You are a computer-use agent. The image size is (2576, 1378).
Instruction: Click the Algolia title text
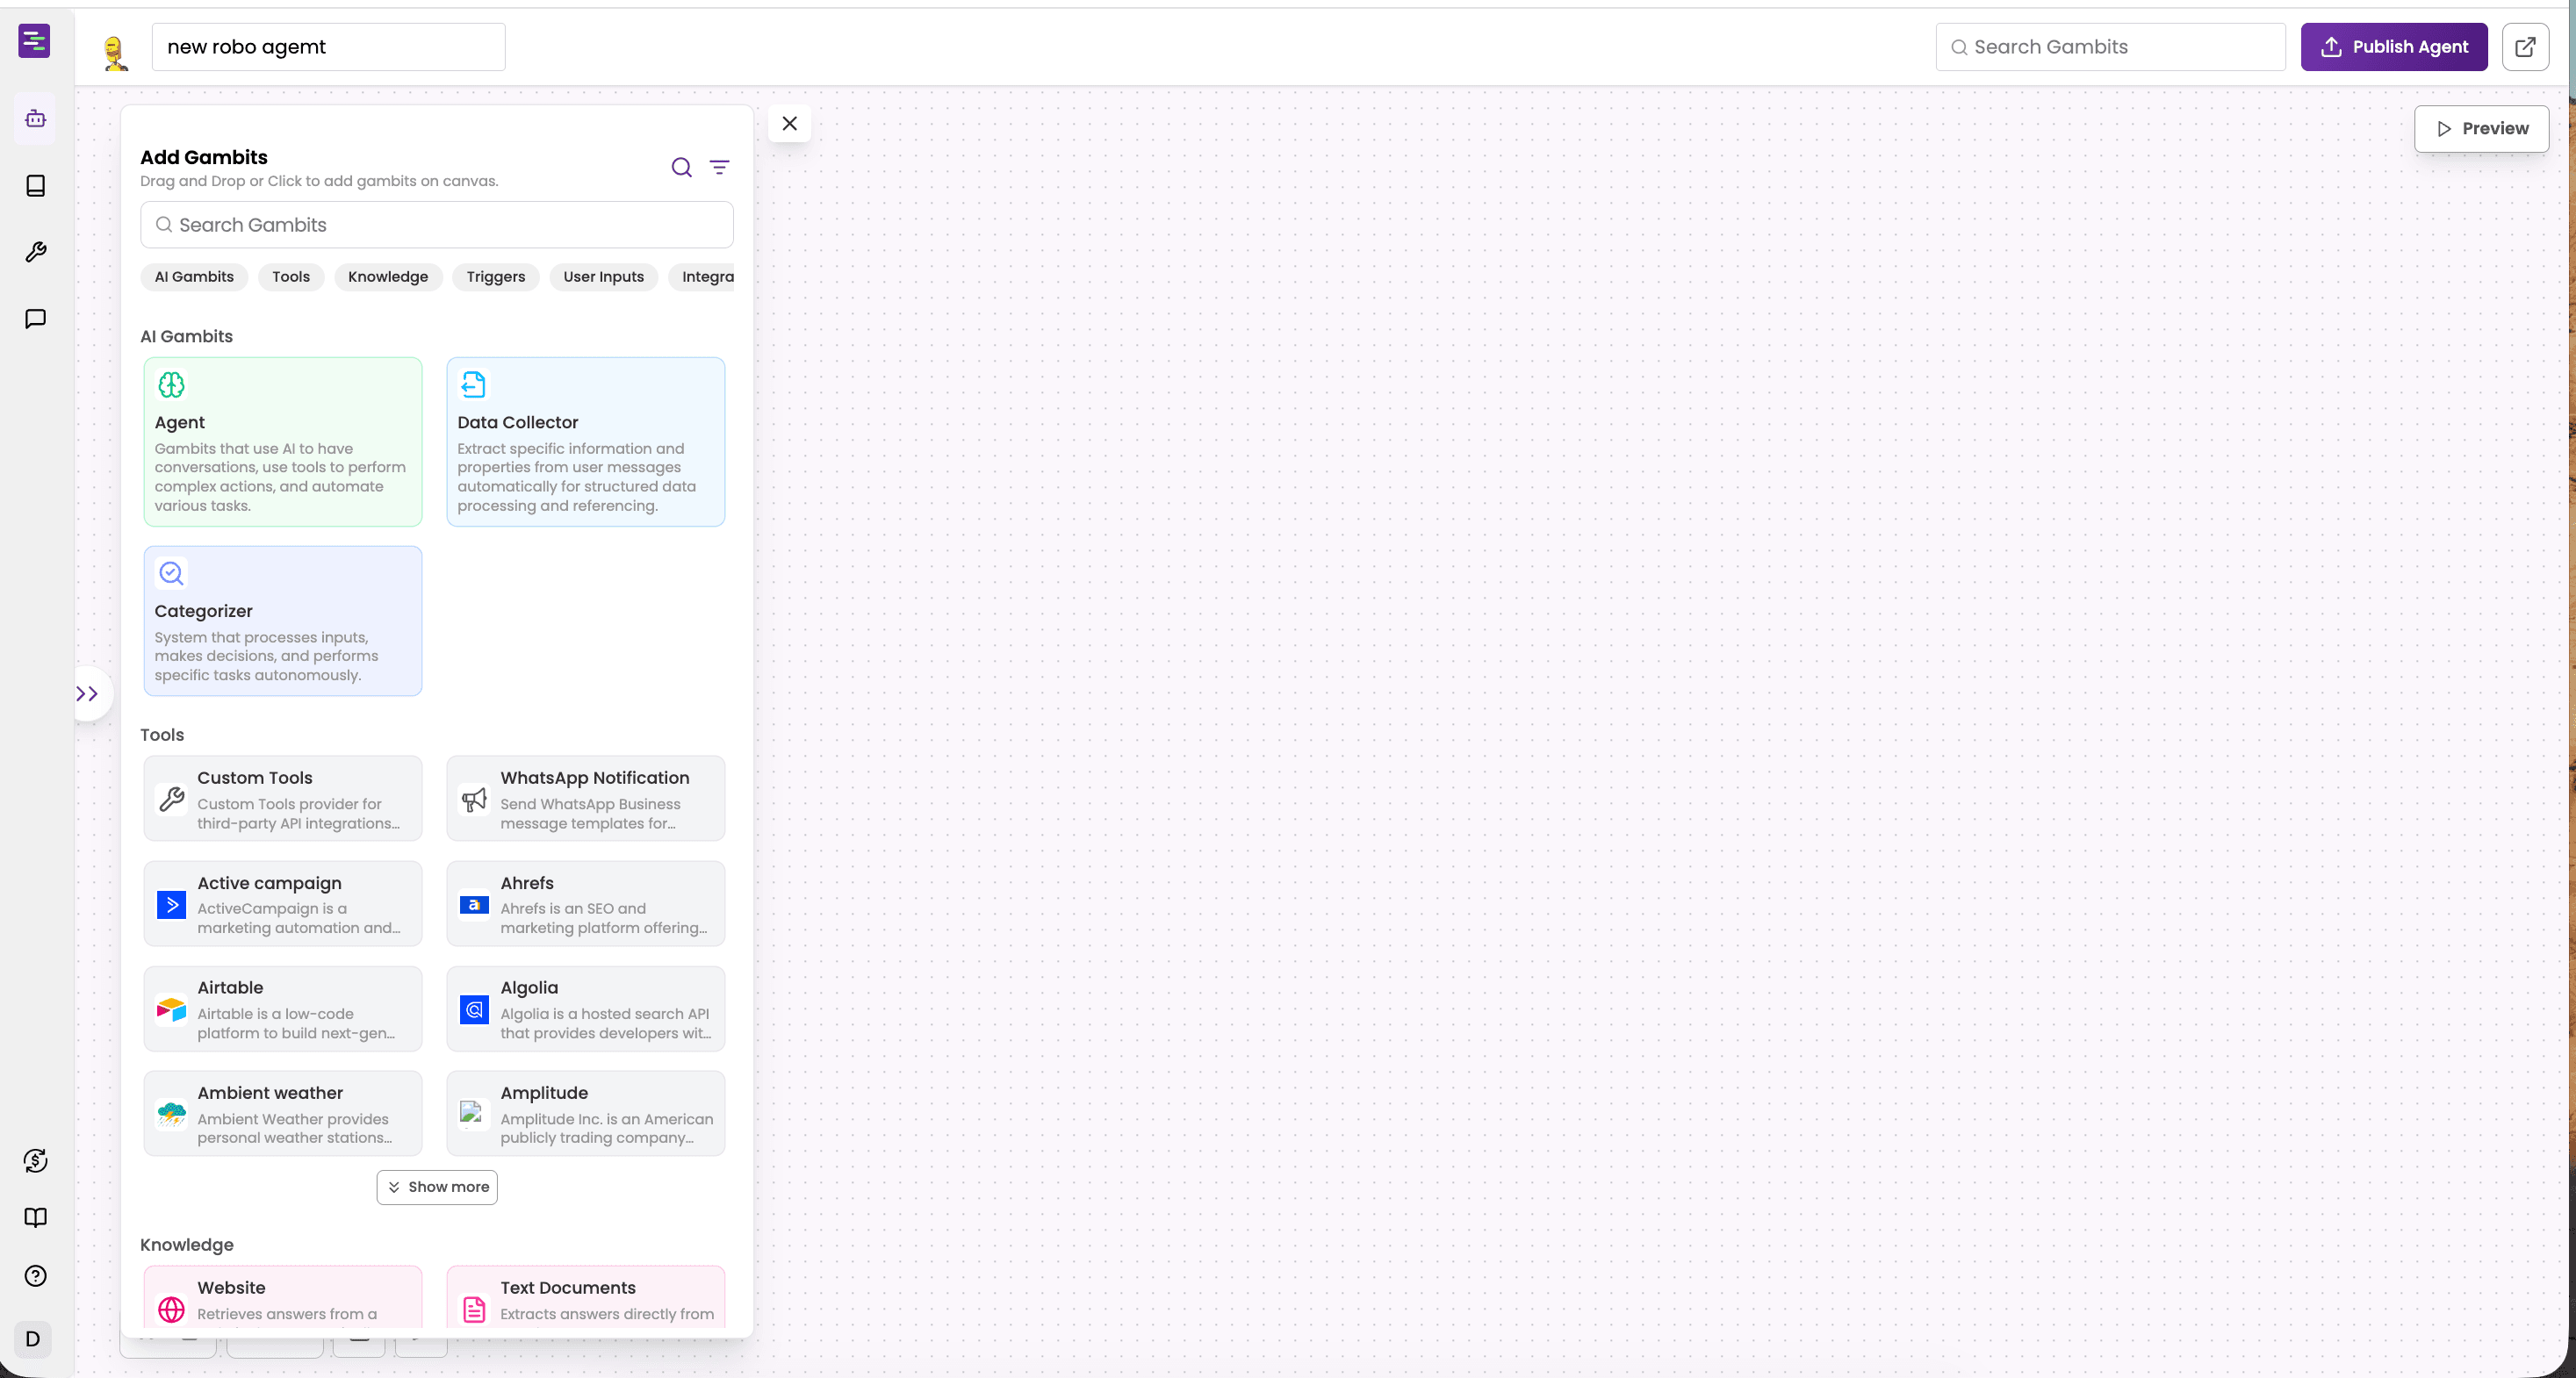(x=529, y=988)
